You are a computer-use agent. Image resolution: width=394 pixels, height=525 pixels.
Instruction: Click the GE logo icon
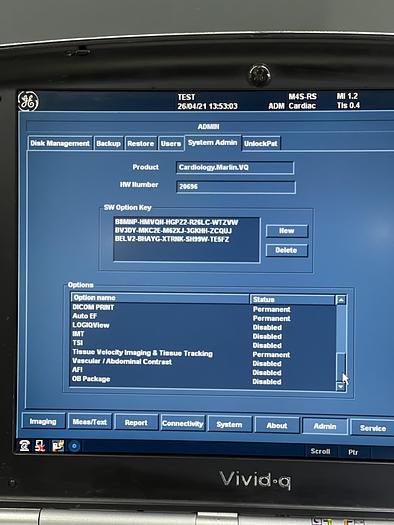(28, 101)
